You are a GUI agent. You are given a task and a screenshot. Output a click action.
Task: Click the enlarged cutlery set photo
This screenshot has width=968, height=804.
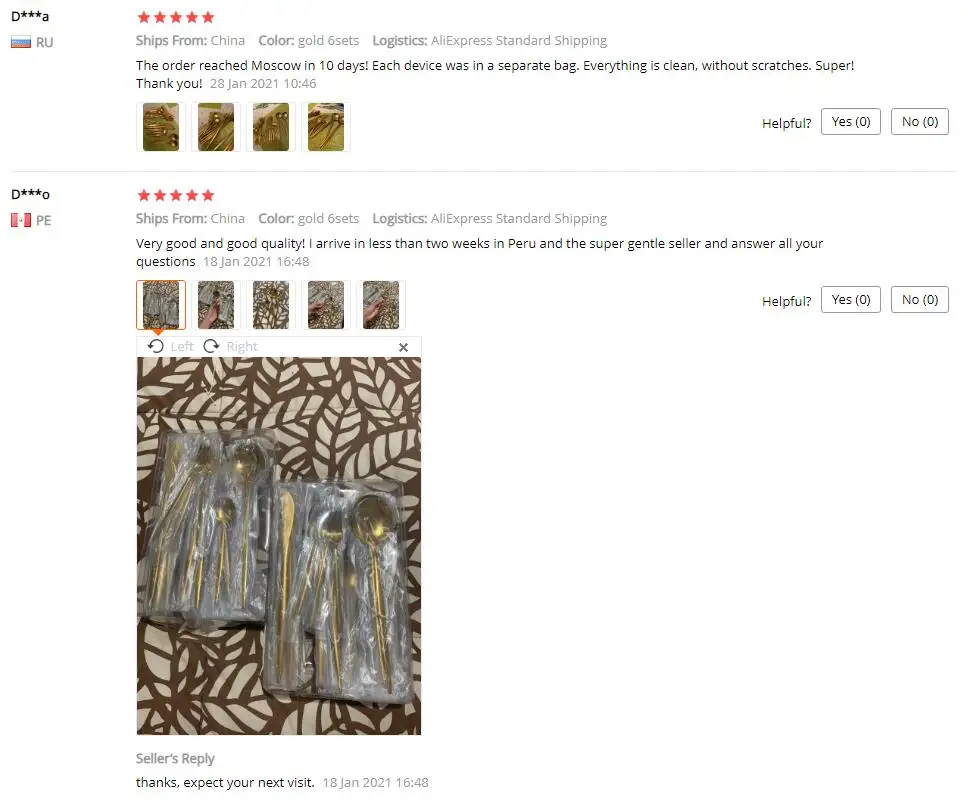click(x=279, y=546)
